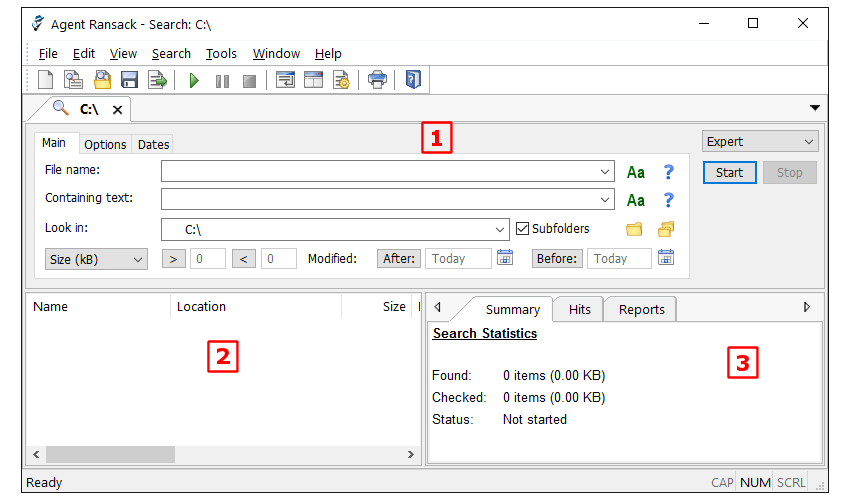The image size is (850, 500).
Task: Stop search using the toolbar square icon
Action: [249, 81]
